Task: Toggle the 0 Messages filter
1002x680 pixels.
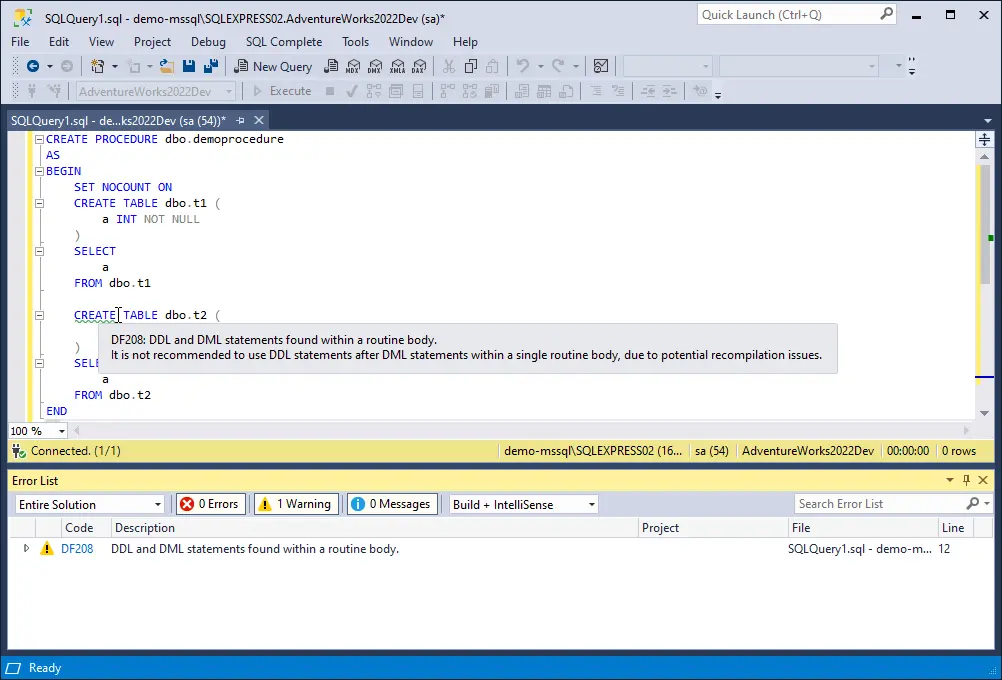Action: [391, 503]
